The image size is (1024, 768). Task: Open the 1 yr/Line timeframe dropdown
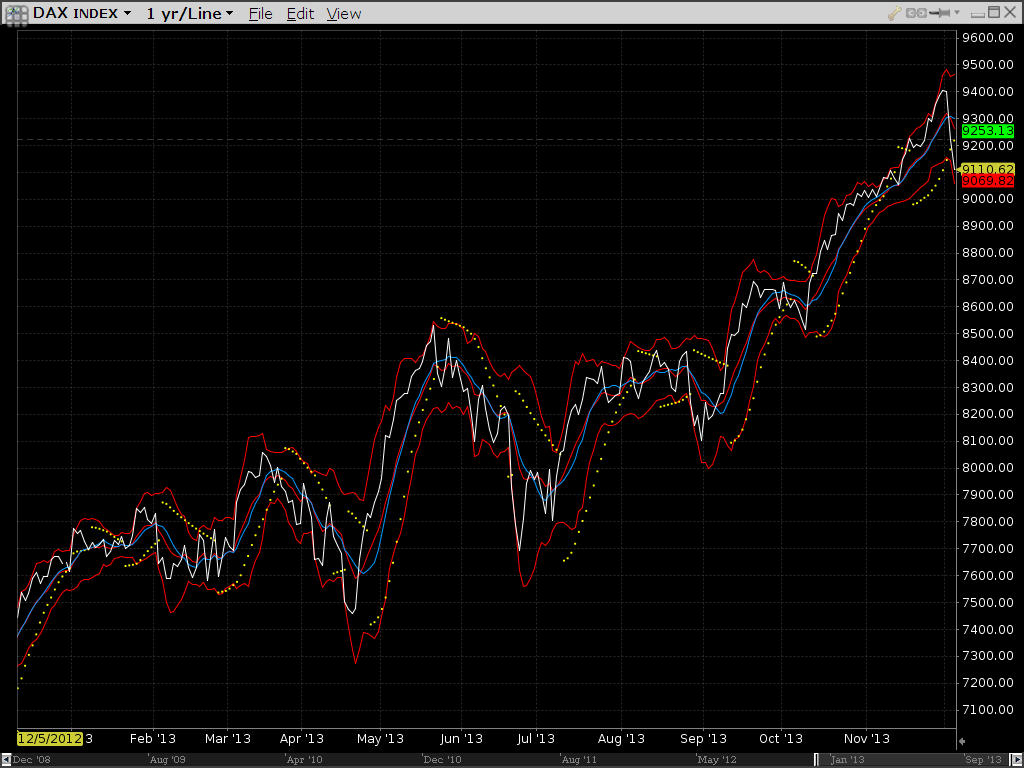pos(190,13)
